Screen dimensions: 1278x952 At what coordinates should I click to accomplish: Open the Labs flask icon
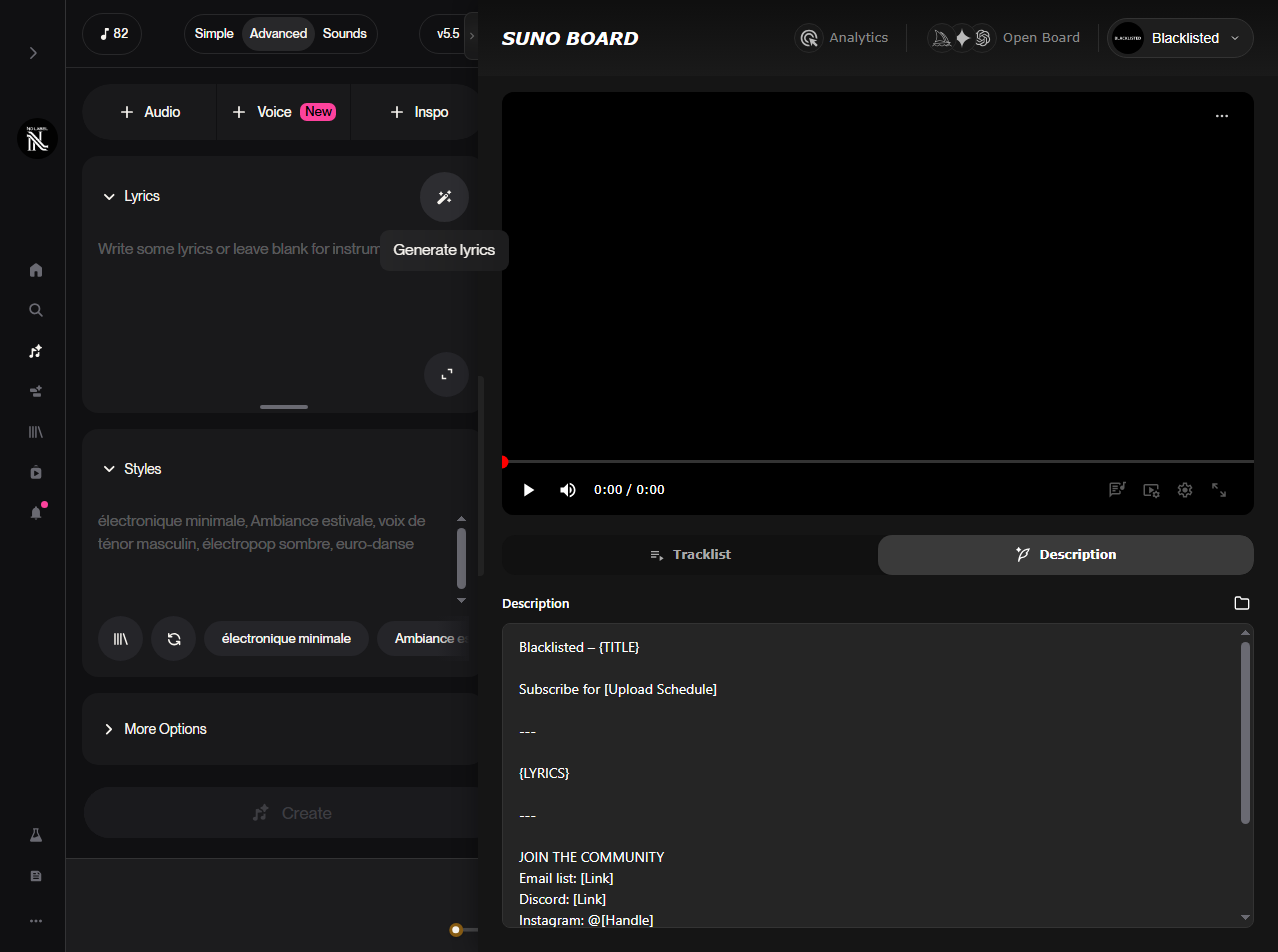click(x=36, y=835)
